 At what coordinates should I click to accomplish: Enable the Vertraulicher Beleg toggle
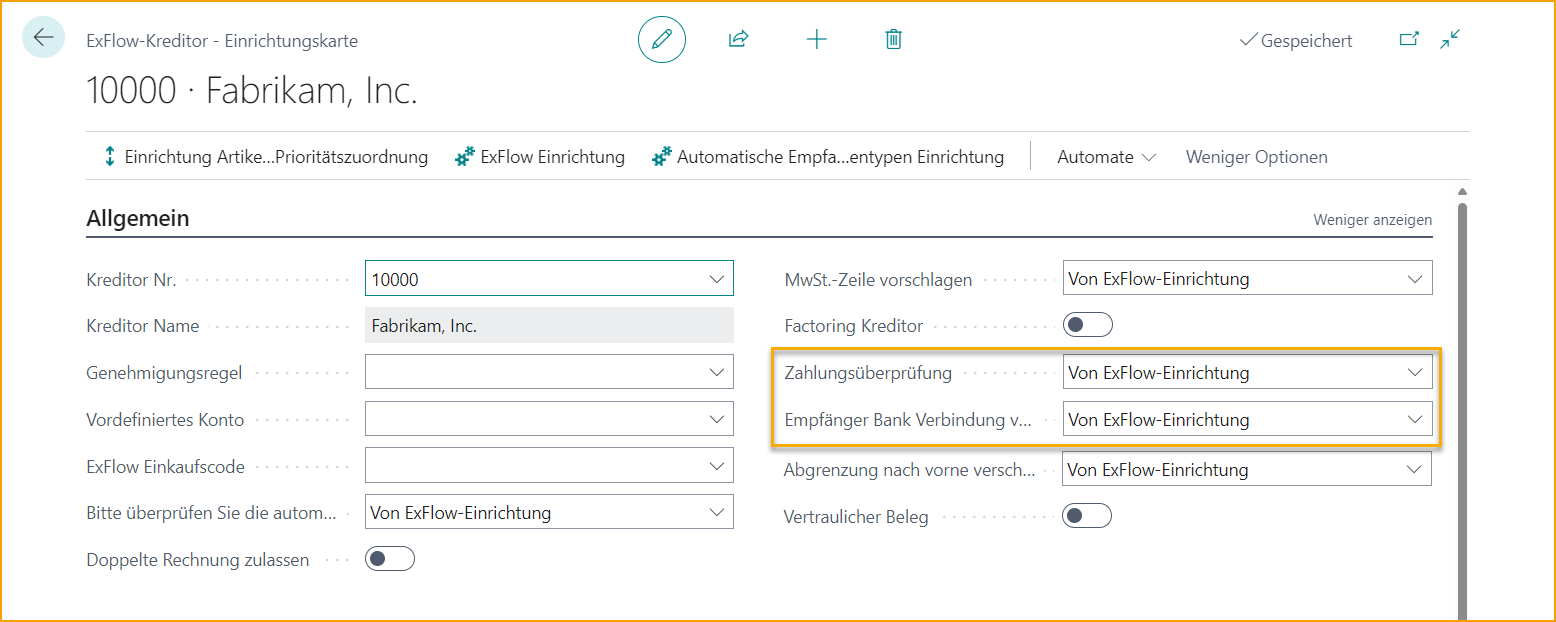point(1087,515)
